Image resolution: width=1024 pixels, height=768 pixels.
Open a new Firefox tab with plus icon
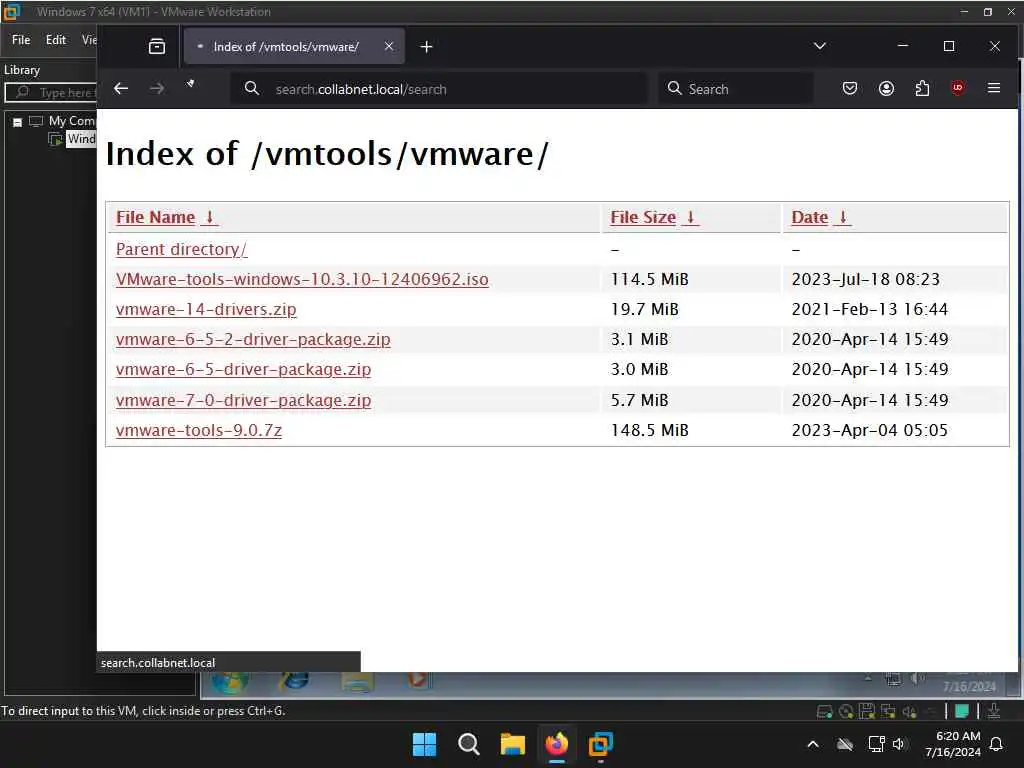(x=426, y=46)
